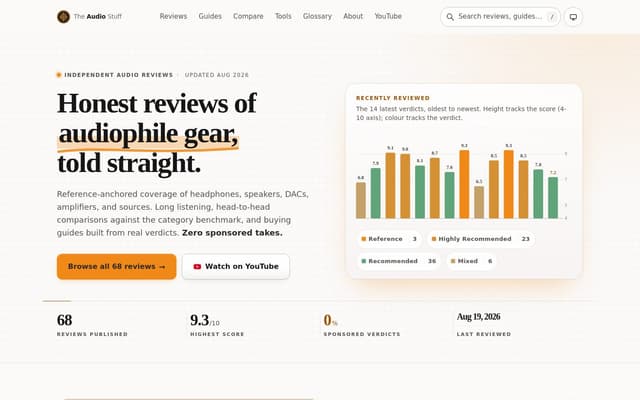Select the Recommended legend chip
This screenshot has width=640, height=400.
coord(398,261)
